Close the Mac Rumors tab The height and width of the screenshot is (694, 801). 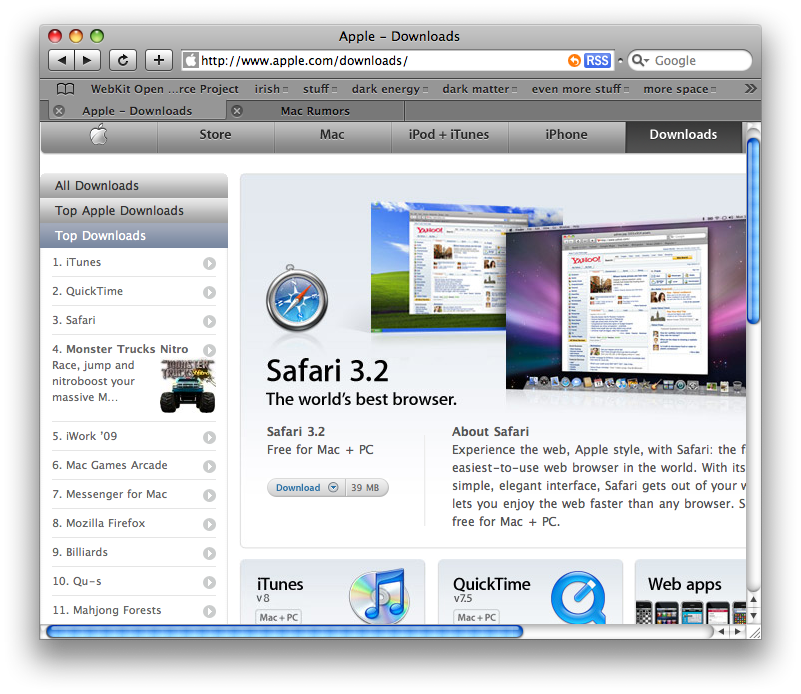click(x=237, y=111)
